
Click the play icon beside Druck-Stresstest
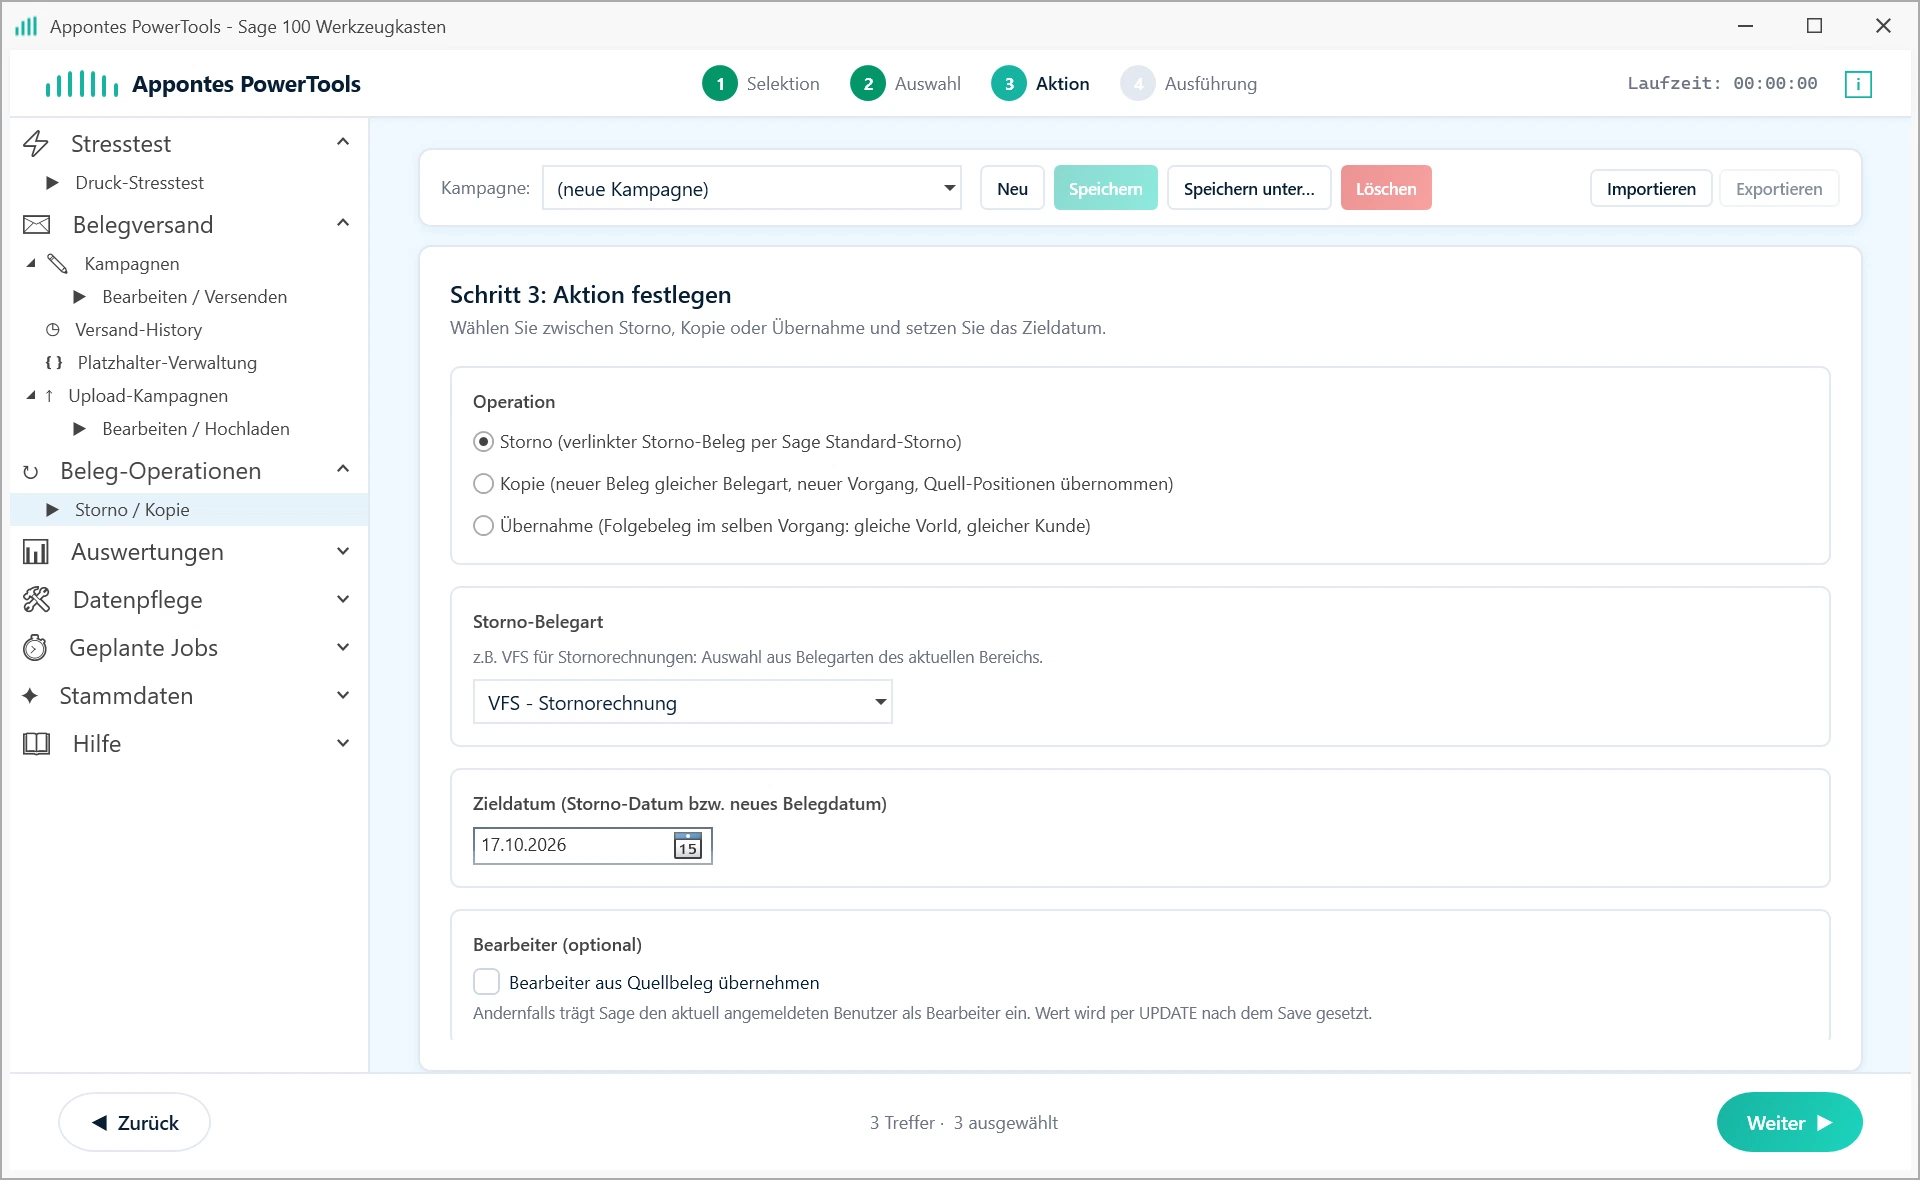[x=53, y=183]
